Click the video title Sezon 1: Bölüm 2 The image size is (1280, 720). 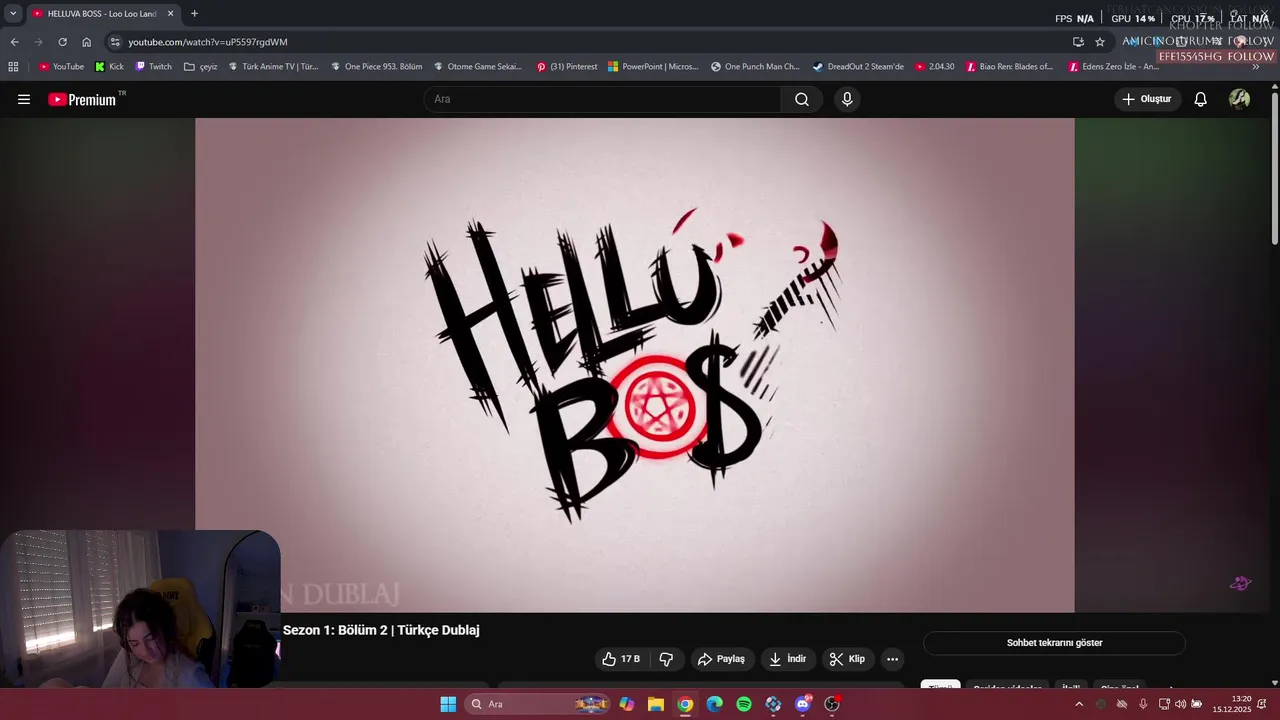[381, 630]
